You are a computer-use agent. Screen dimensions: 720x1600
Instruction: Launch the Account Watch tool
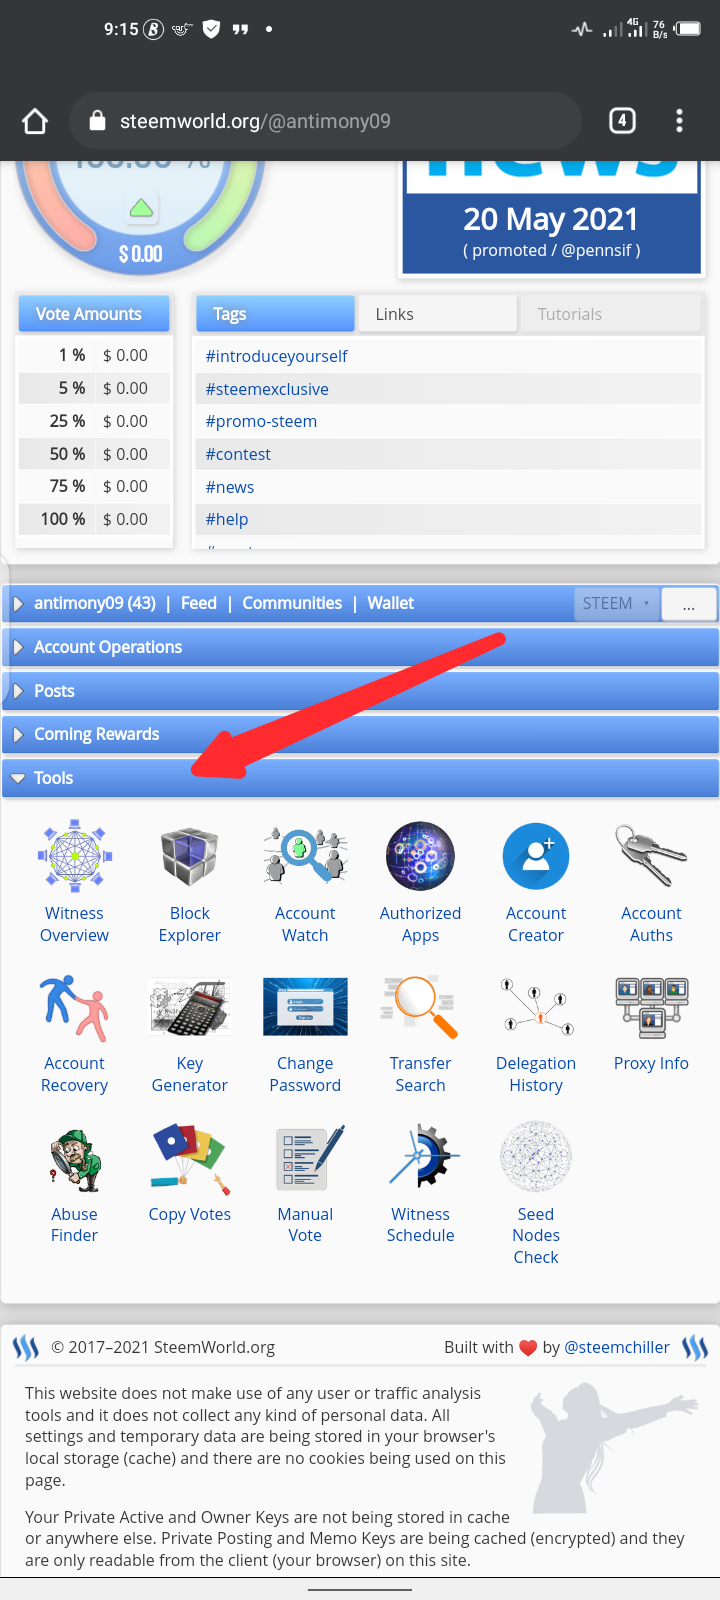pos(305,881)
